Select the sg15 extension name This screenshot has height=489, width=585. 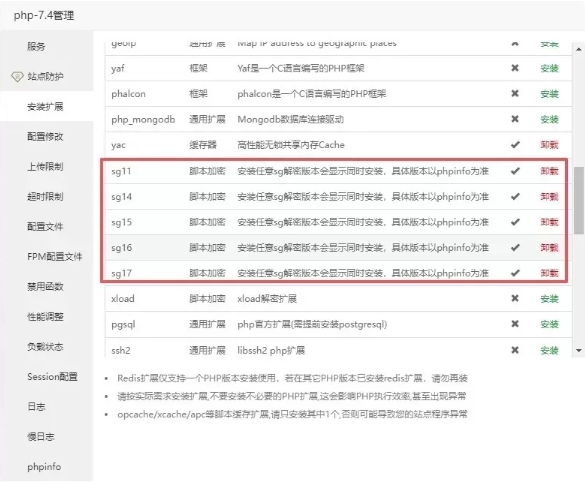[122, 223]
